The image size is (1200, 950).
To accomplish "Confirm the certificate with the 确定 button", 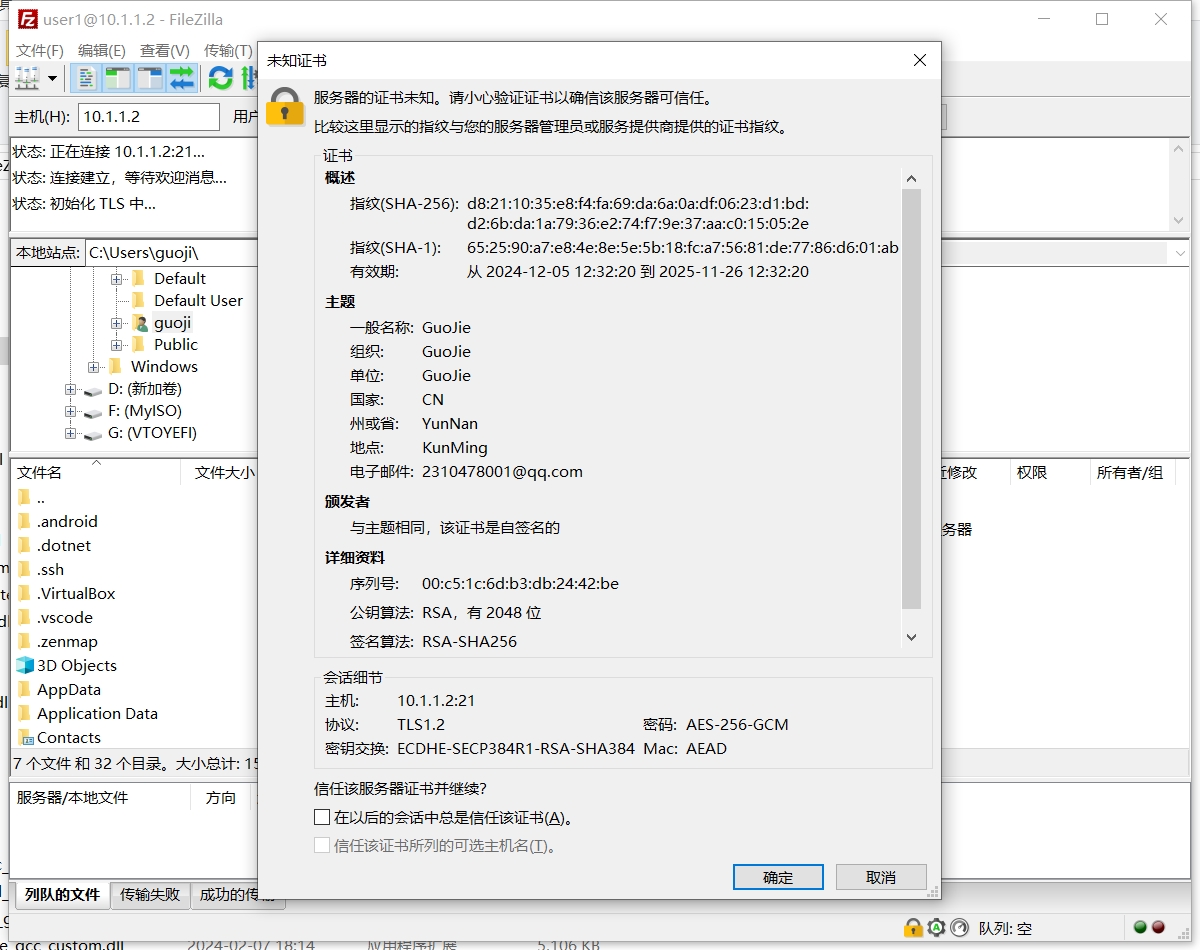I will 778,877.
